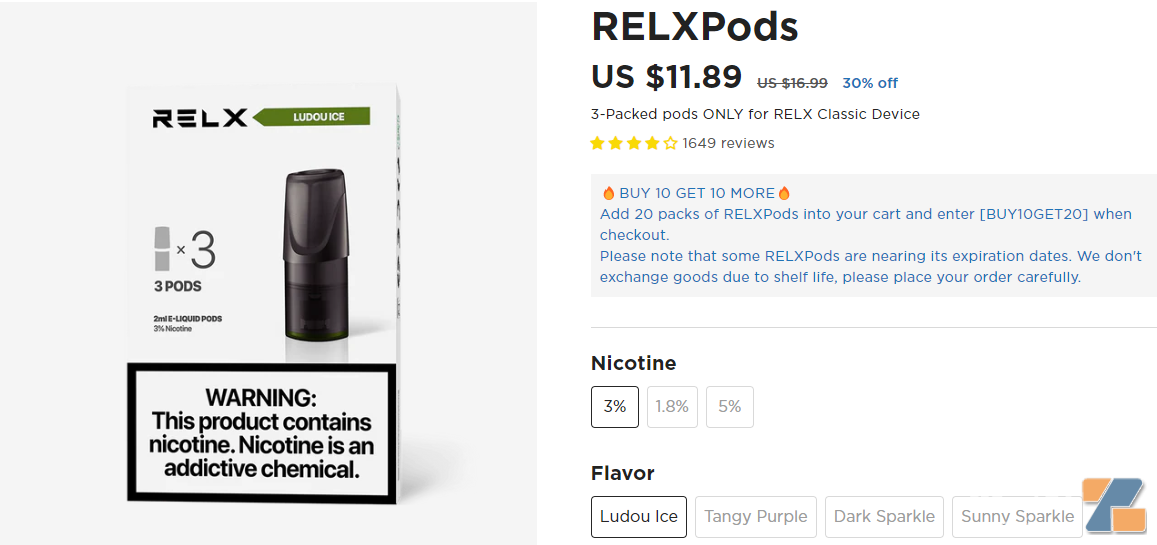Pick Dark Sparkle flavor
Screen dimensions: 1157x545
(x=884, y=517)
